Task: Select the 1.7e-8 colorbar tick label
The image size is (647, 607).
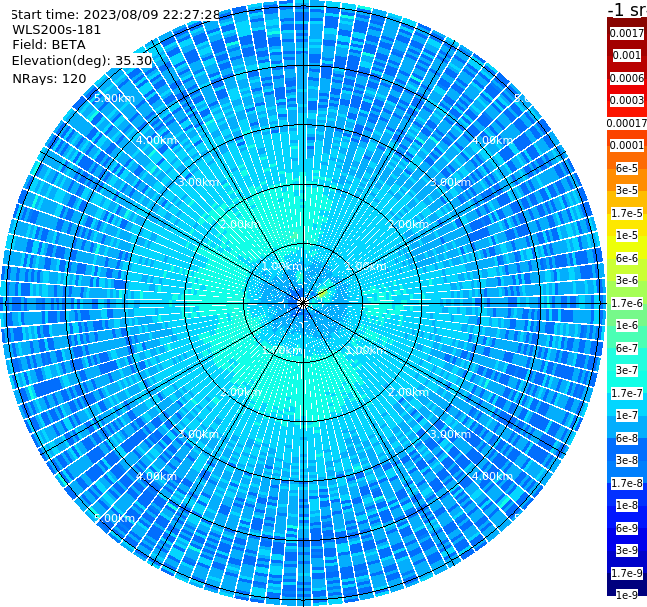Action: tap(627, 483)
